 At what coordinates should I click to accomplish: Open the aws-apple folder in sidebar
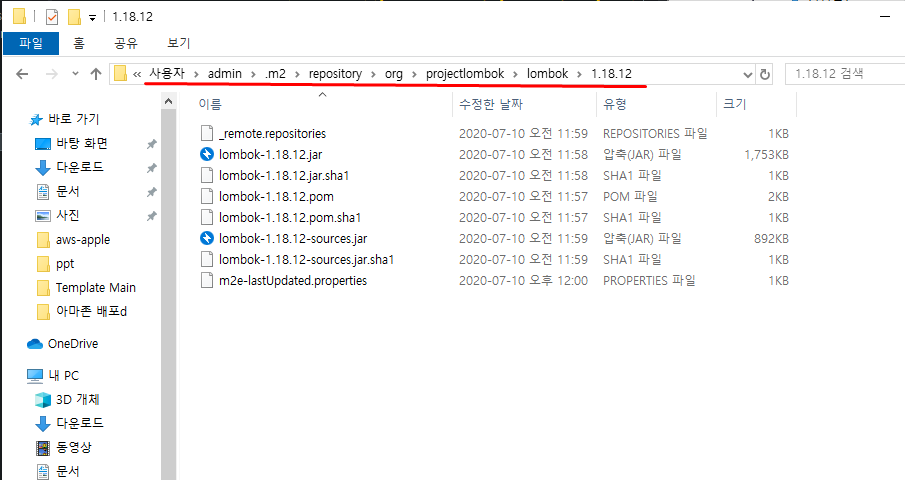pyautogui.click(x=83, y=239)
